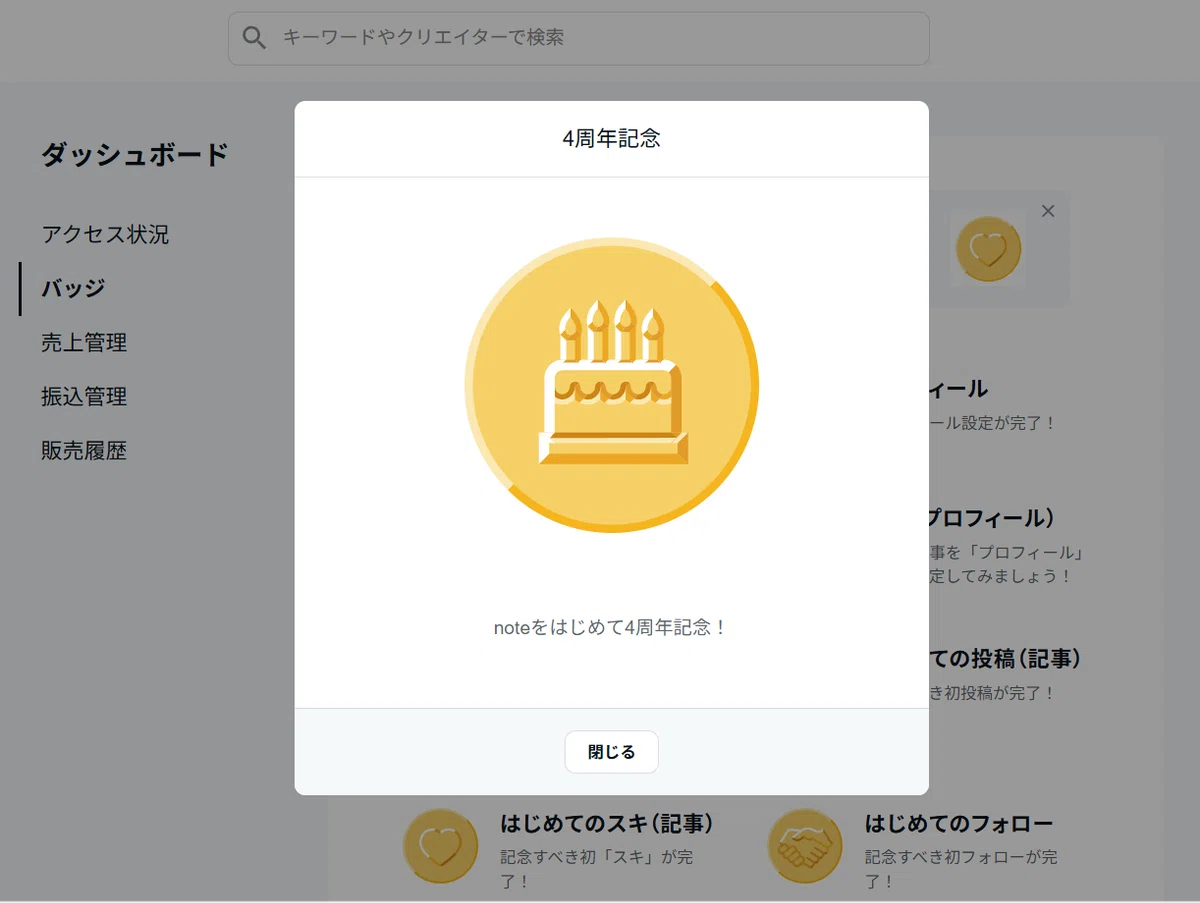Click the ダッシュボード heading
This screenshot has height=903, width=1200.
click(x=135, y=154)
